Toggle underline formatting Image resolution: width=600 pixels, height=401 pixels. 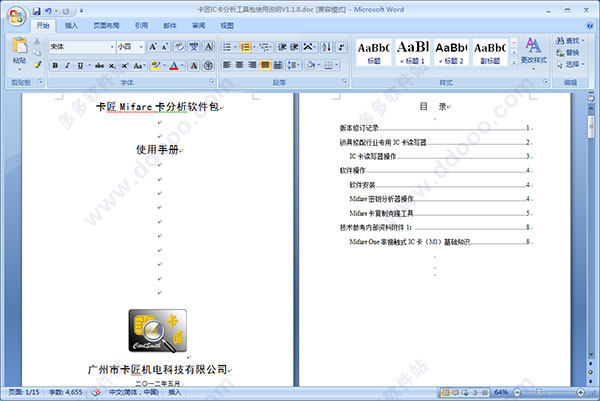80,65
